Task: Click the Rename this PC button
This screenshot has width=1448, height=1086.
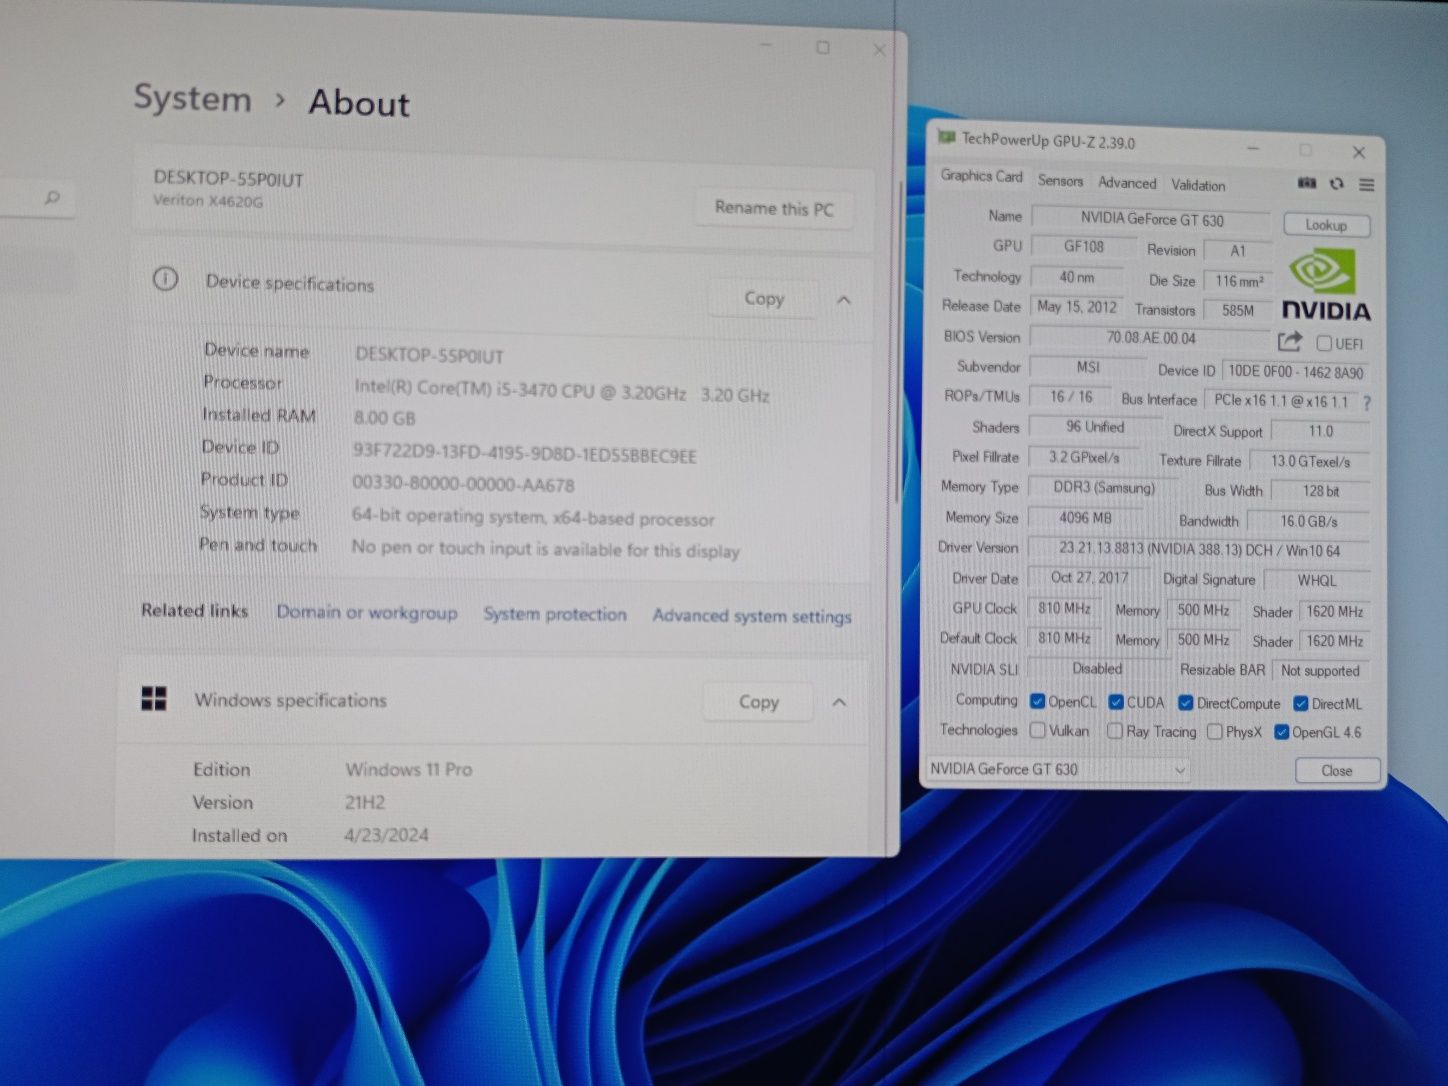Action: 774,208
